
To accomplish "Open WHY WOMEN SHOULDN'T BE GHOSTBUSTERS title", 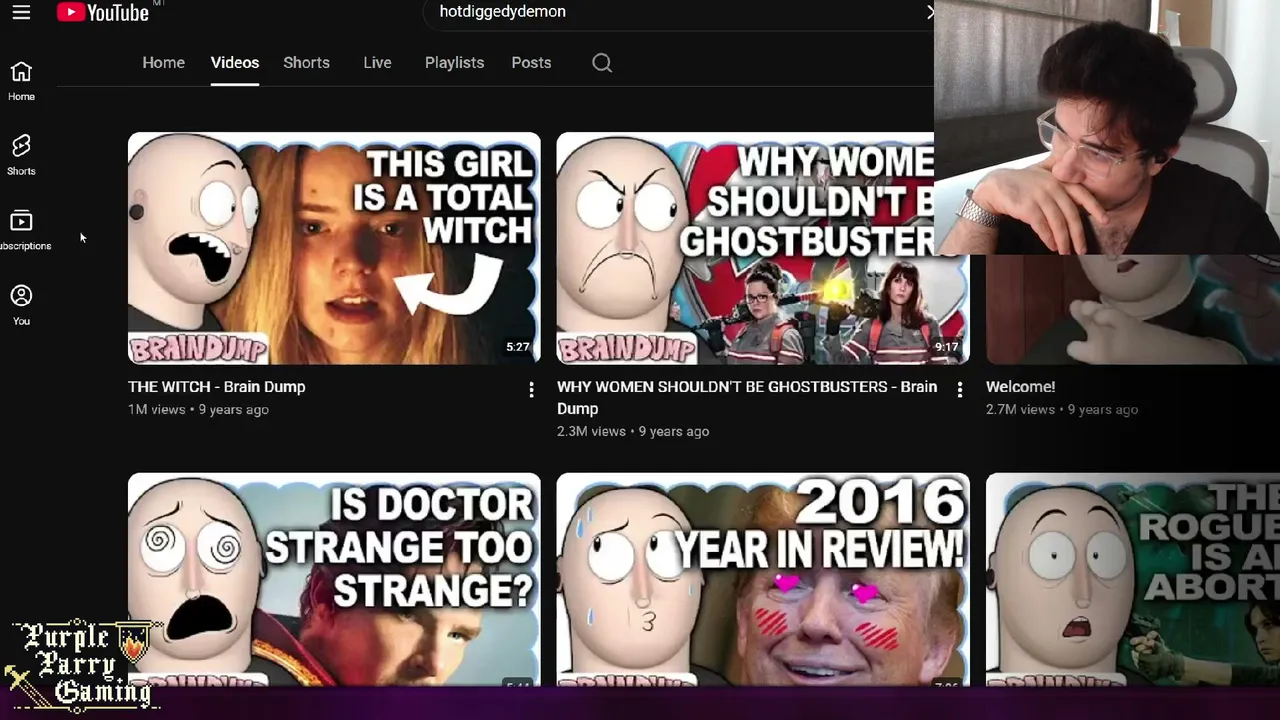I will pyautogui.click(x=747, y=397).
